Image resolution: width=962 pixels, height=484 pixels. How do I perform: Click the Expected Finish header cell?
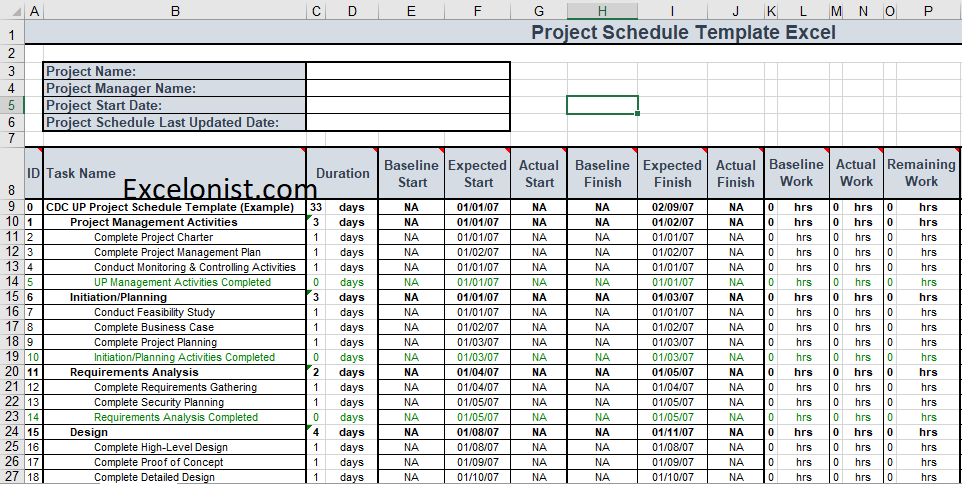(672, 173)
